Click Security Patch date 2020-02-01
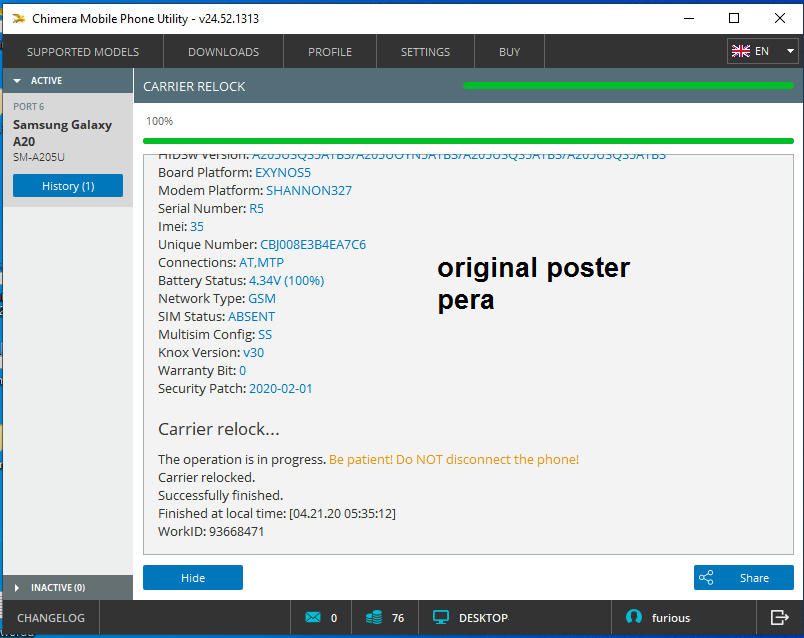 pyautogui.click(x=280, y=388)
